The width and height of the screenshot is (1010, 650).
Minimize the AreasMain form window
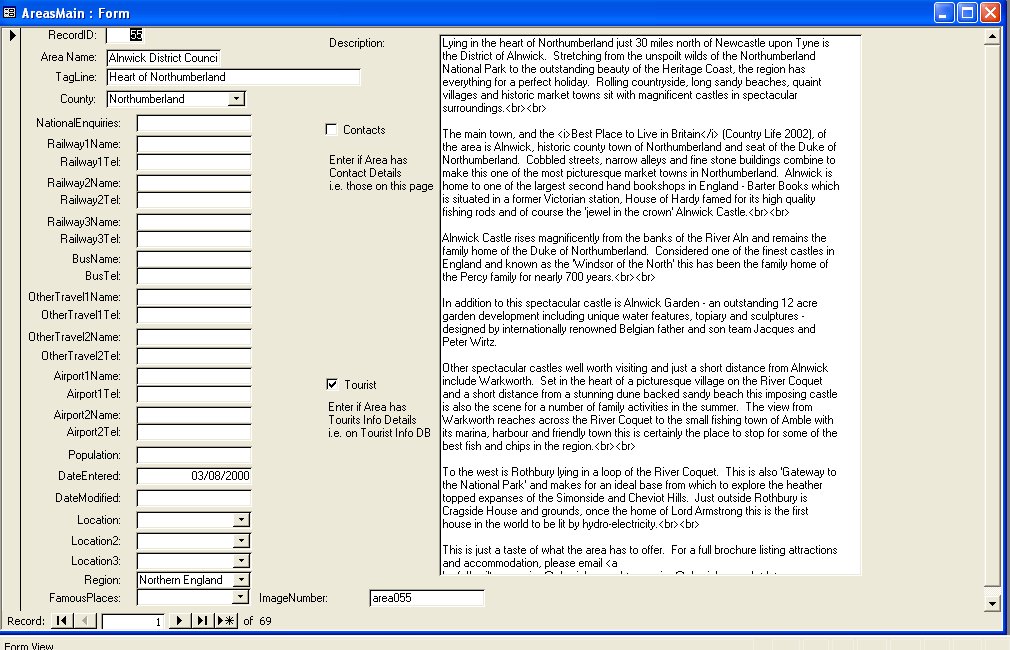[x=944, y=12]
